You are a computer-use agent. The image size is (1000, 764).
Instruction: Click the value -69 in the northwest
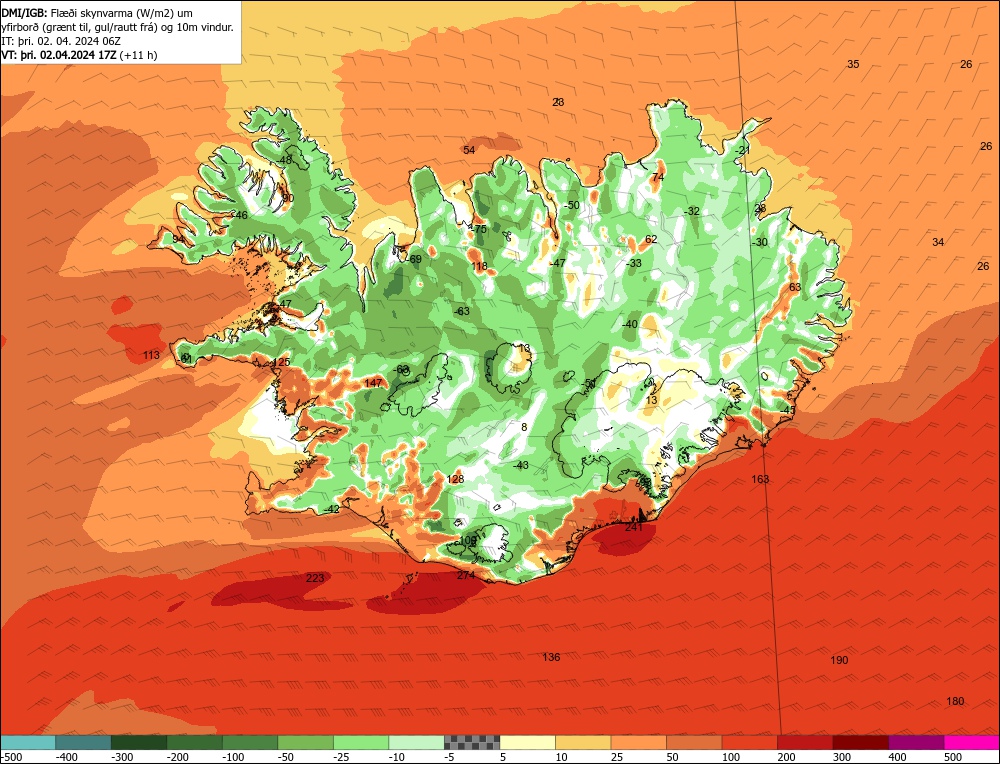415,259
